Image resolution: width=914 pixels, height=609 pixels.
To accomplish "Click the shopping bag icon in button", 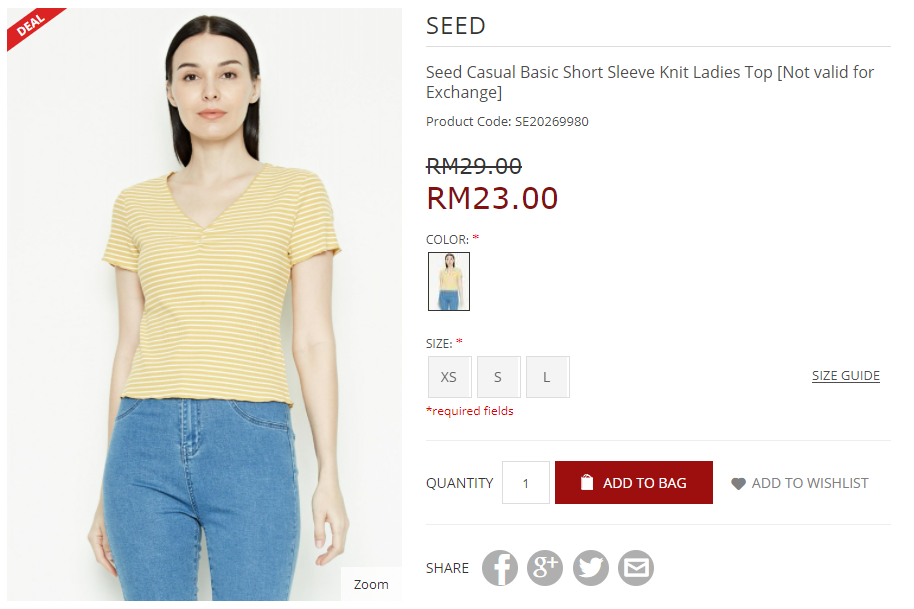I will (x=587, y=482).
